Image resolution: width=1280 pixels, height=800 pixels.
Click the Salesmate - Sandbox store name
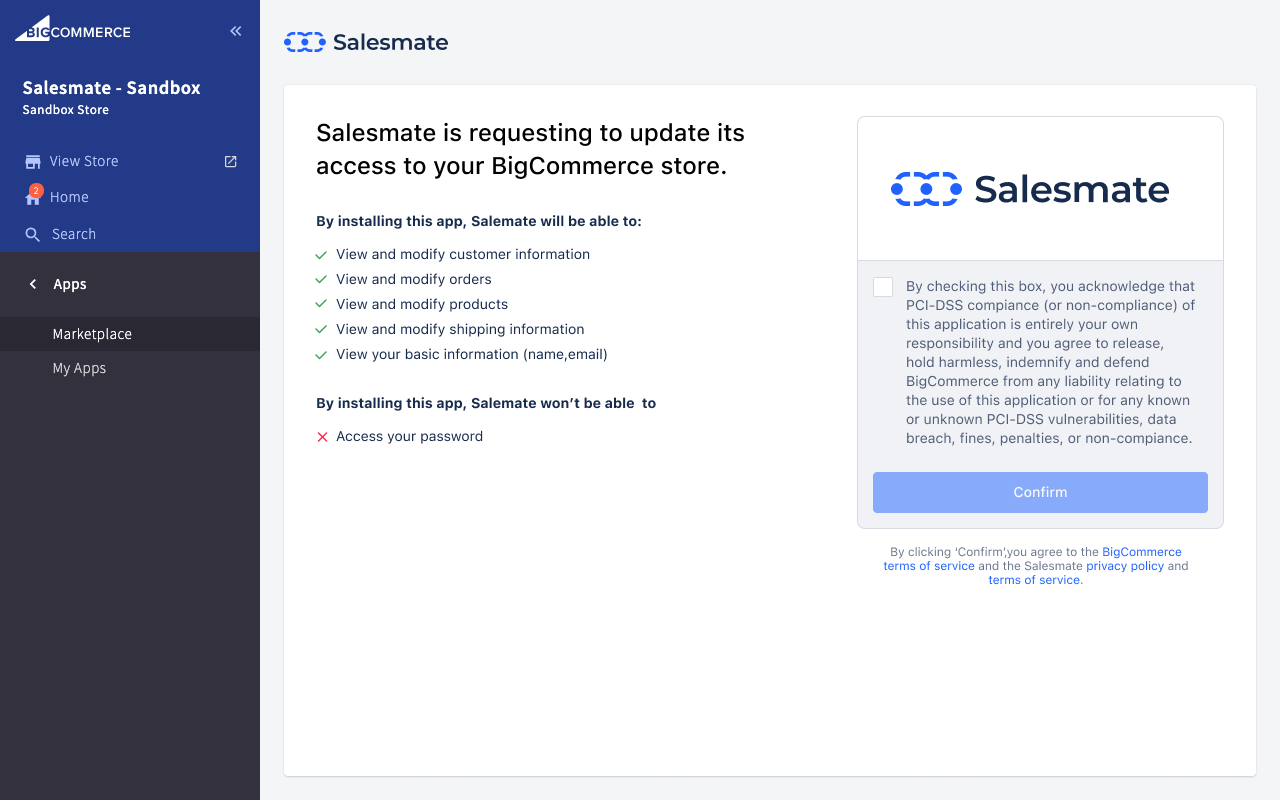tap(111, 88)
